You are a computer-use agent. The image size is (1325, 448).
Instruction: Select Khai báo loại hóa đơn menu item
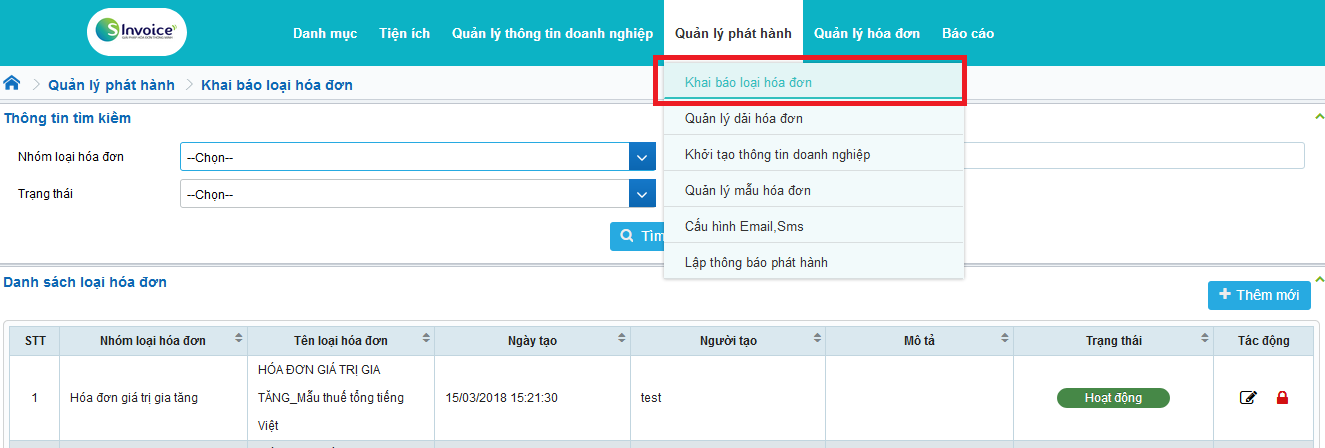pos(748,82)
